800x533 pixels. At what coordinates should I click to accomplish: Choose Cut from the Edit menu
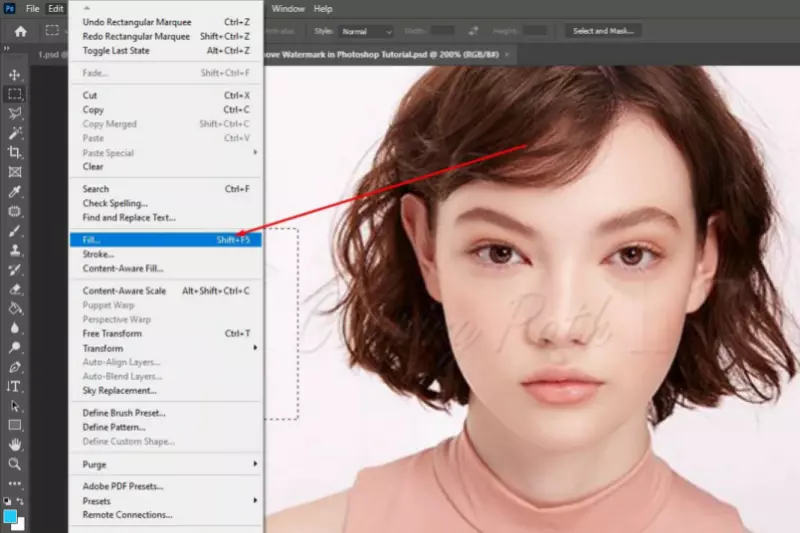click(165, 95)
